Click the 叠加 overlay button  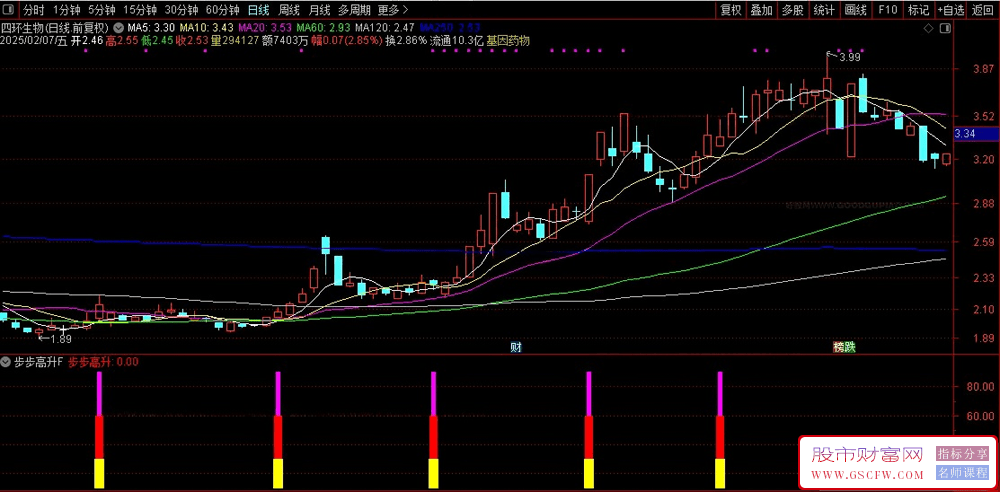(x=761, y=10)
